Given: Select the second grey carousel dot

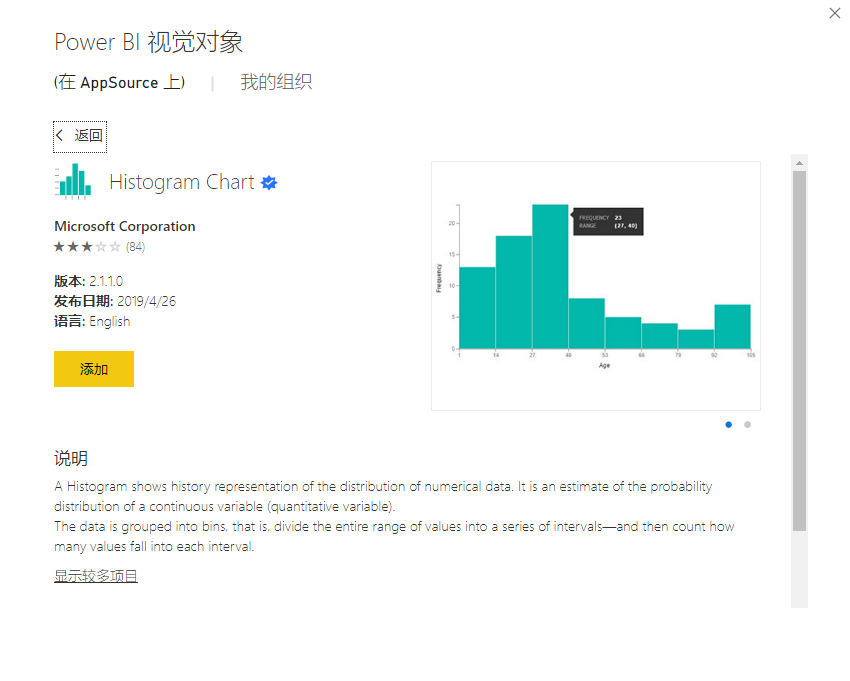Looking at the screenshot, I should click(x=747, y=424).
